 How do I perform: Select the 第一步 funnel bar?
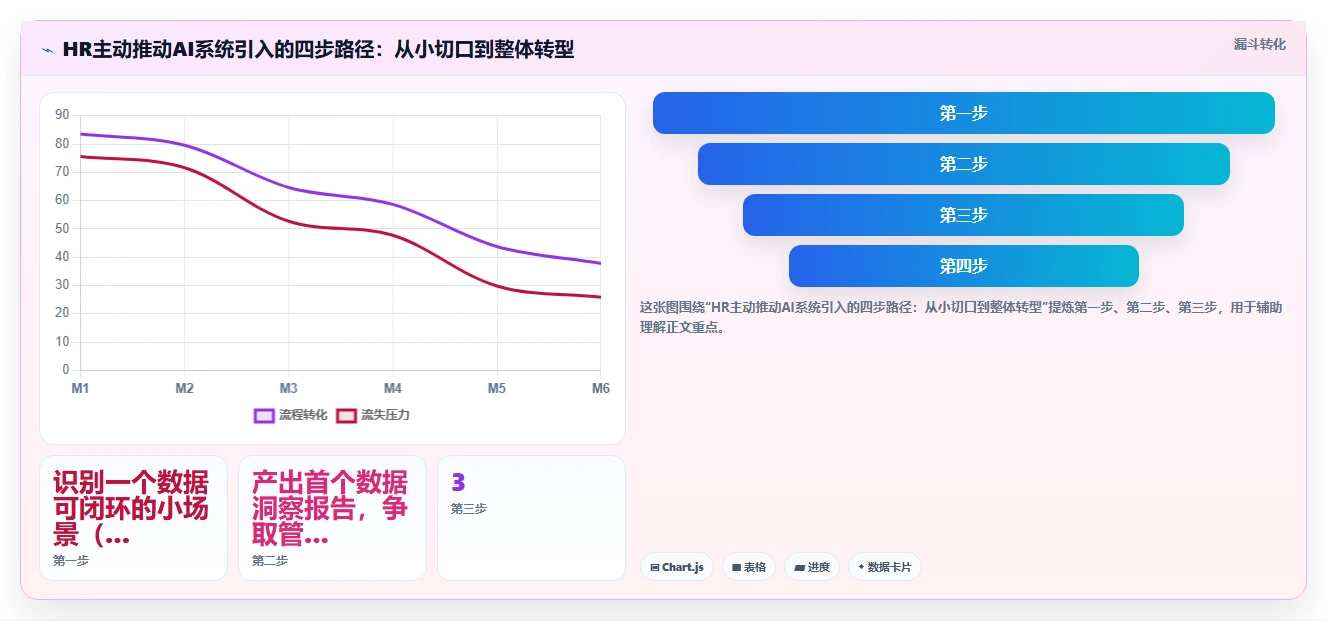(x=963, y=113)
